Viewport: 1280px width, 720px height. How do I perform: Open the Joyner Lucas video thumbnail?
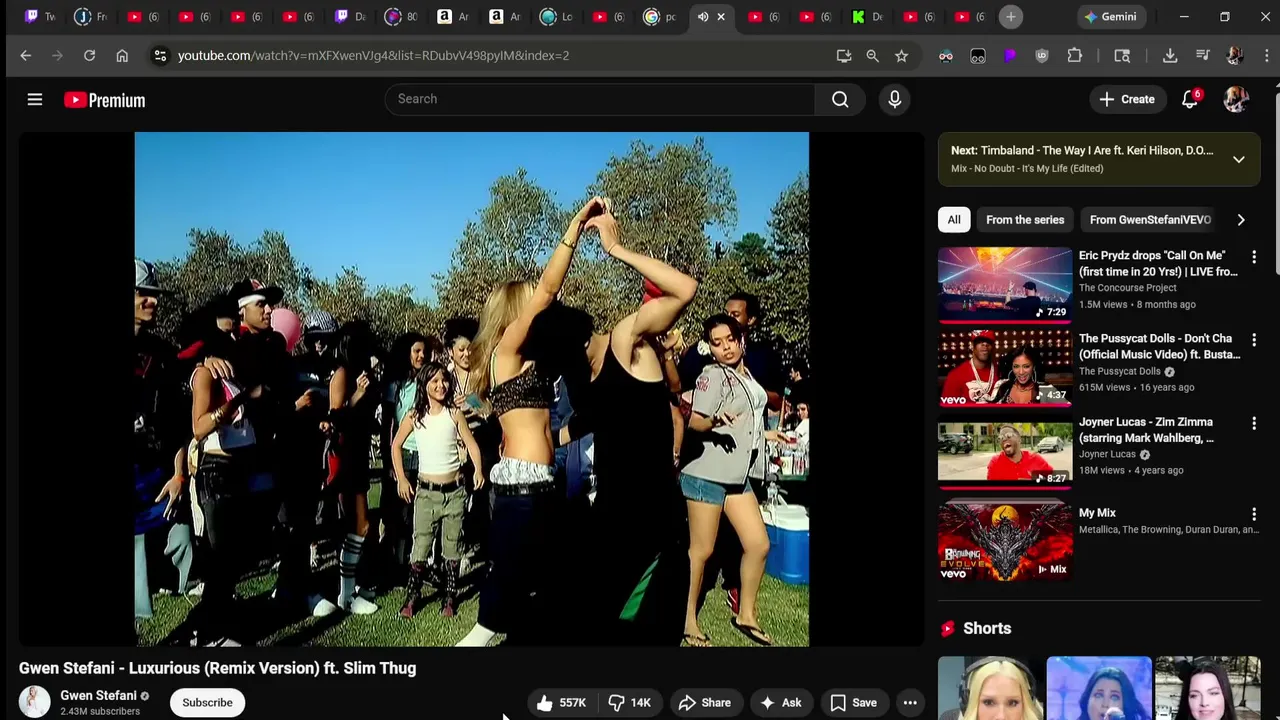(1005, 451)
